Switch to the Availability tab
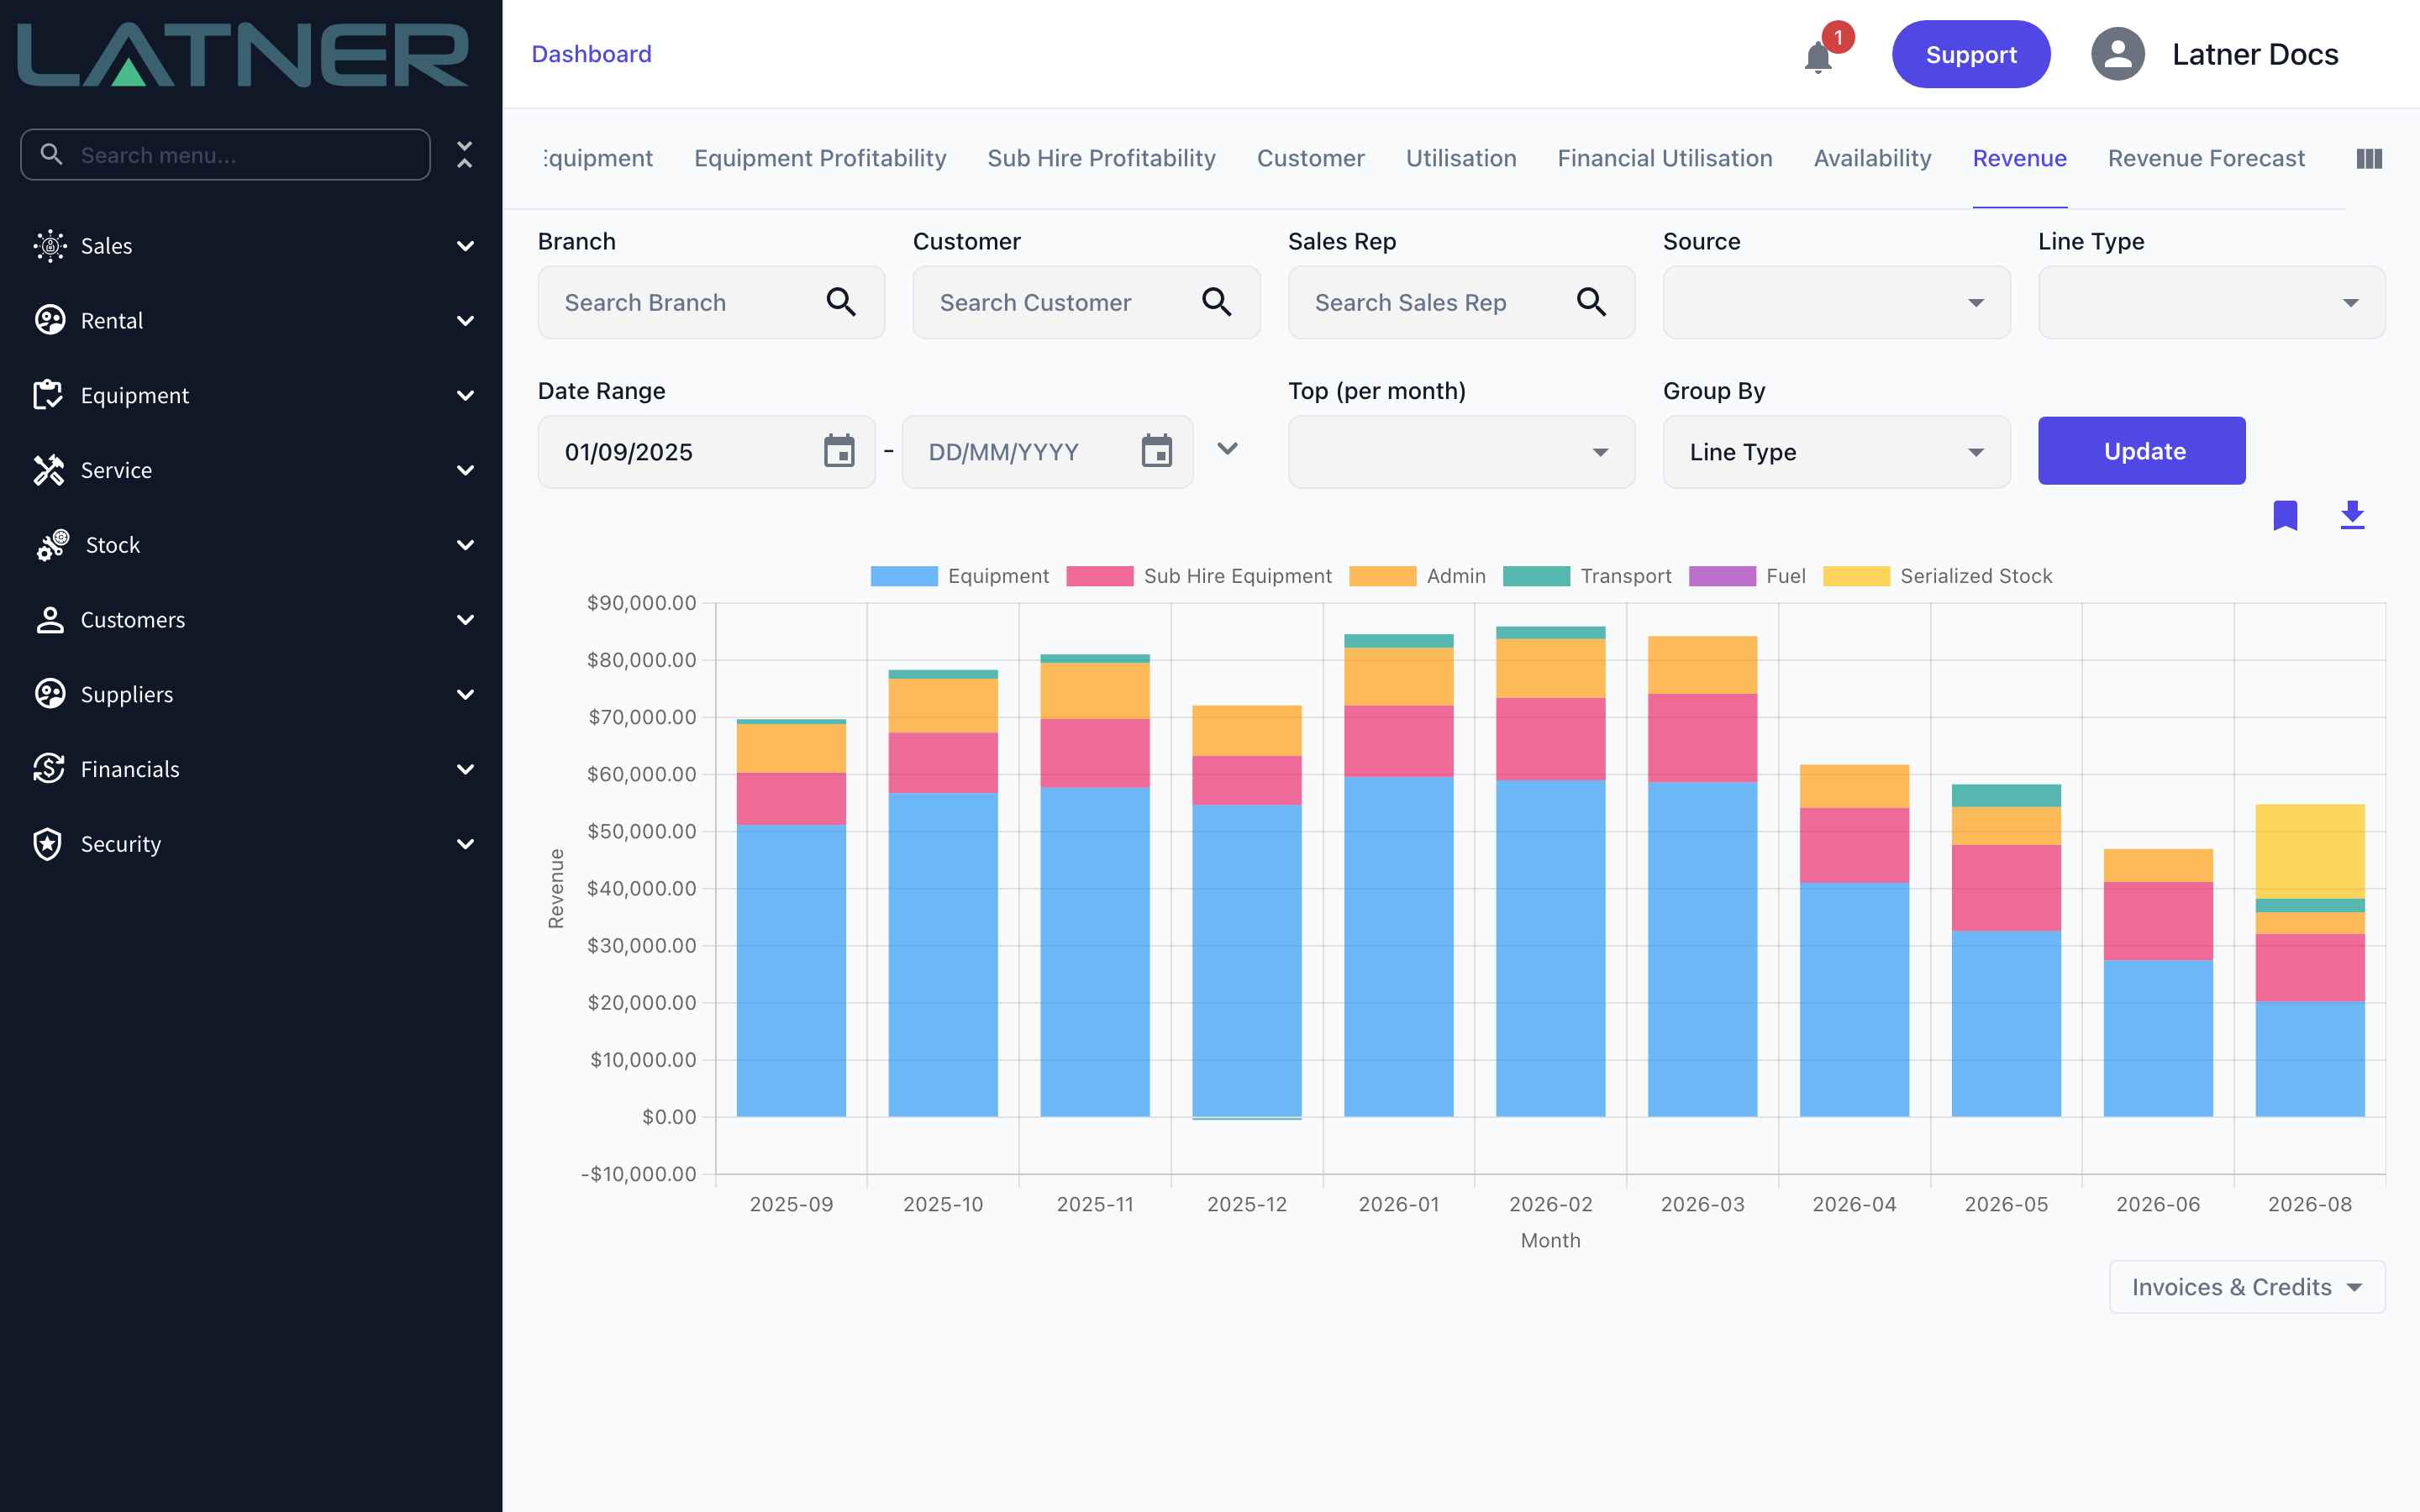This screenshot has width=2420, height=1512. [x=1872, y=158]
